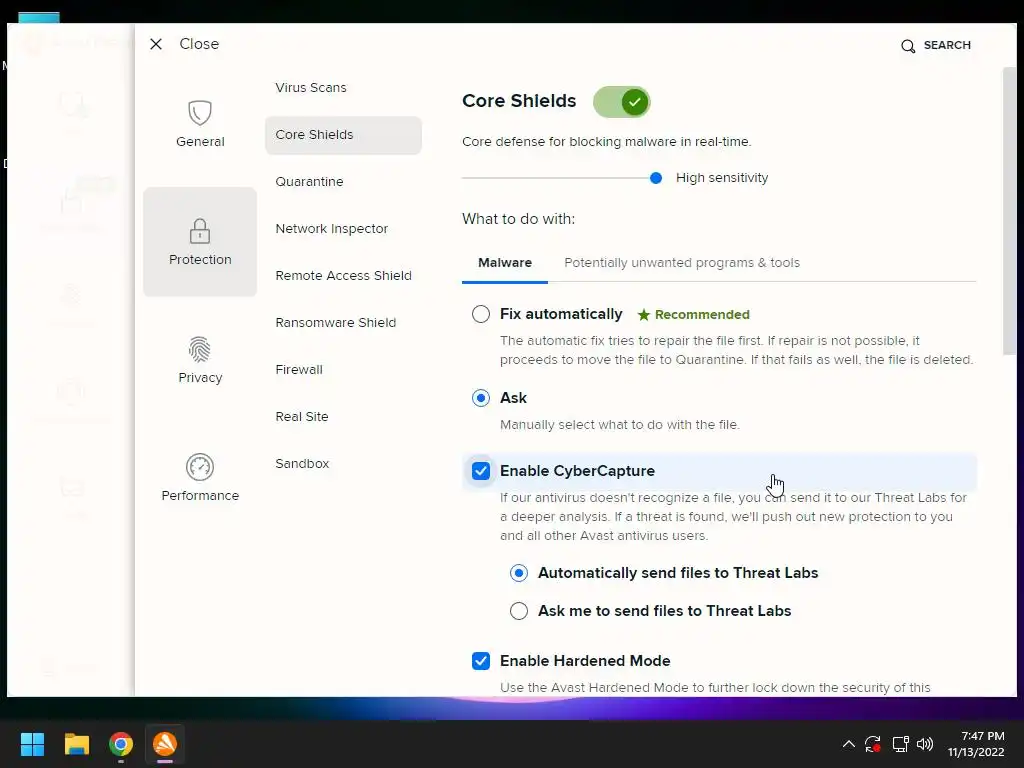The width and height of the screenshot is (1024, 768).
Task: Open Network Inspector settings
Action: (x=332, y=229)
